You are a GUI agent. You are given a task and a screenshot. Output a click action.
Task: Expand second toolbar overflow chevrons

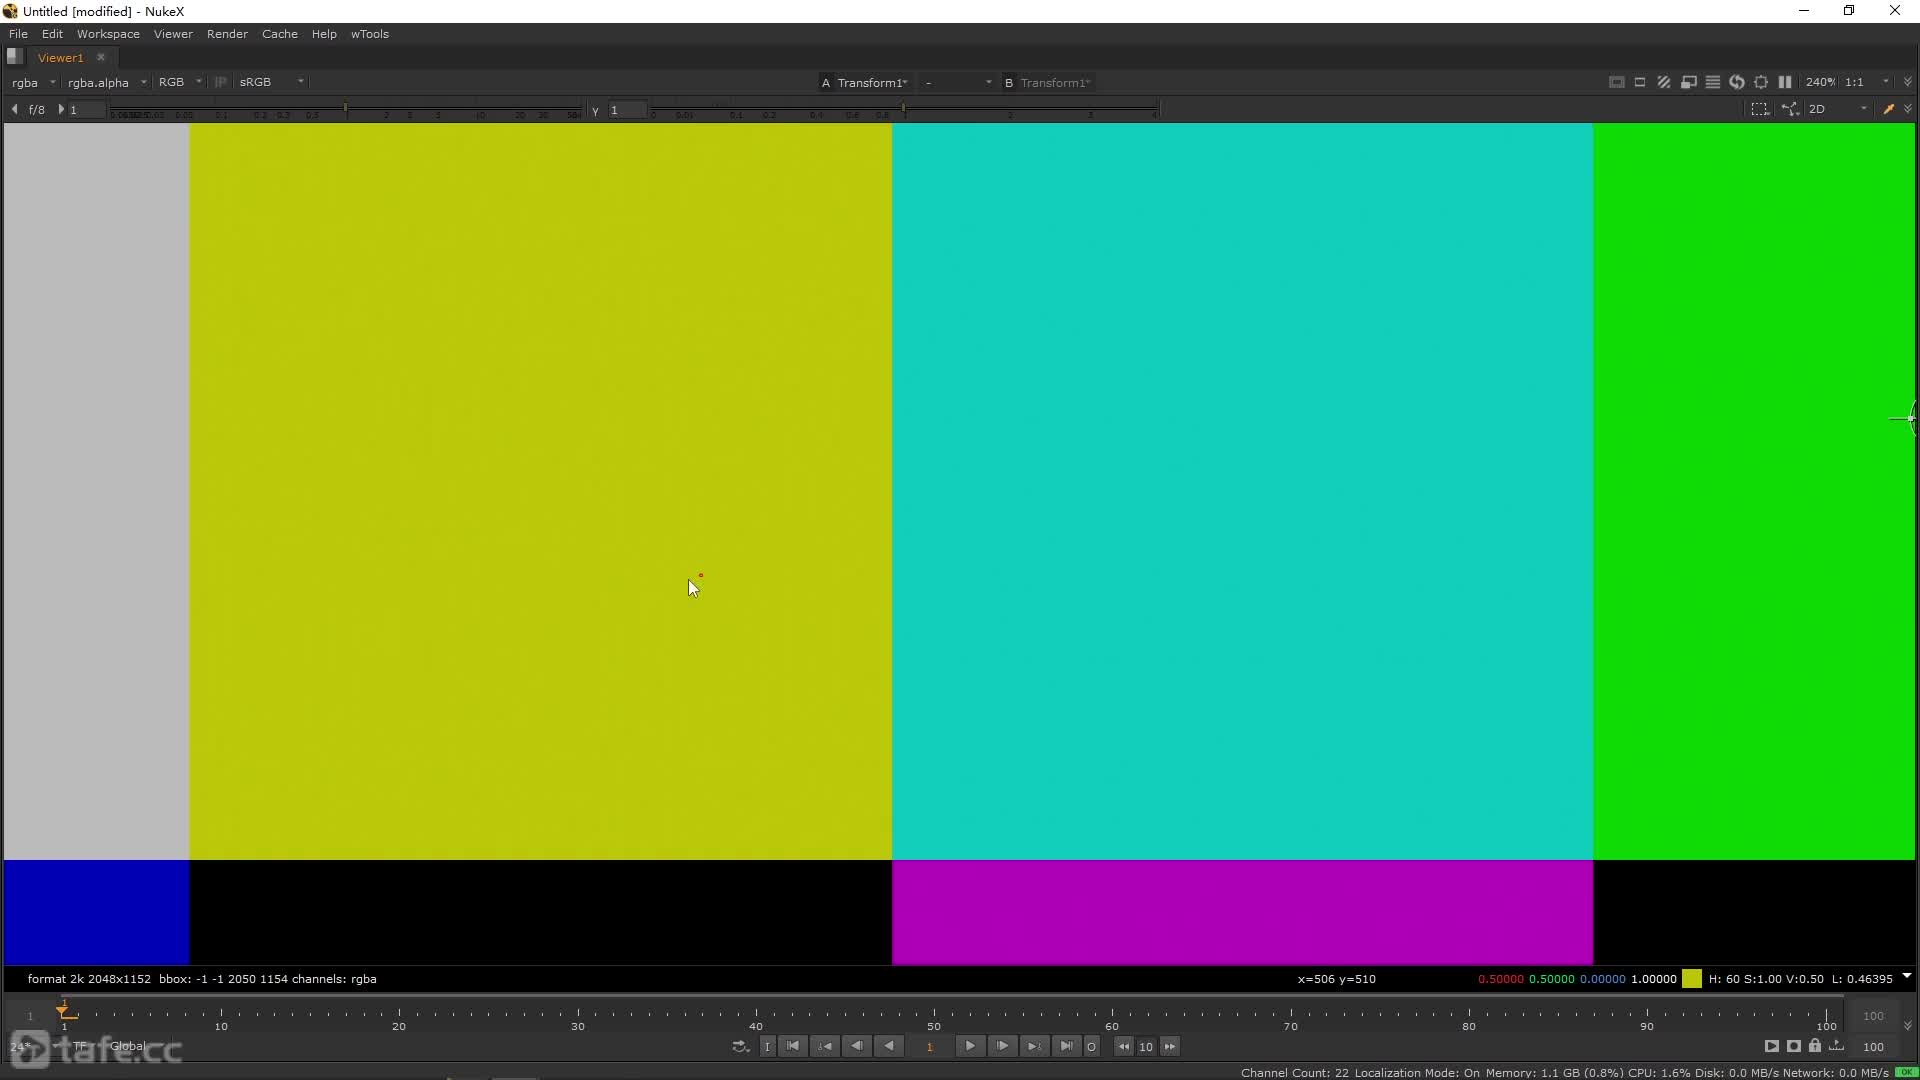(1908, 109)
